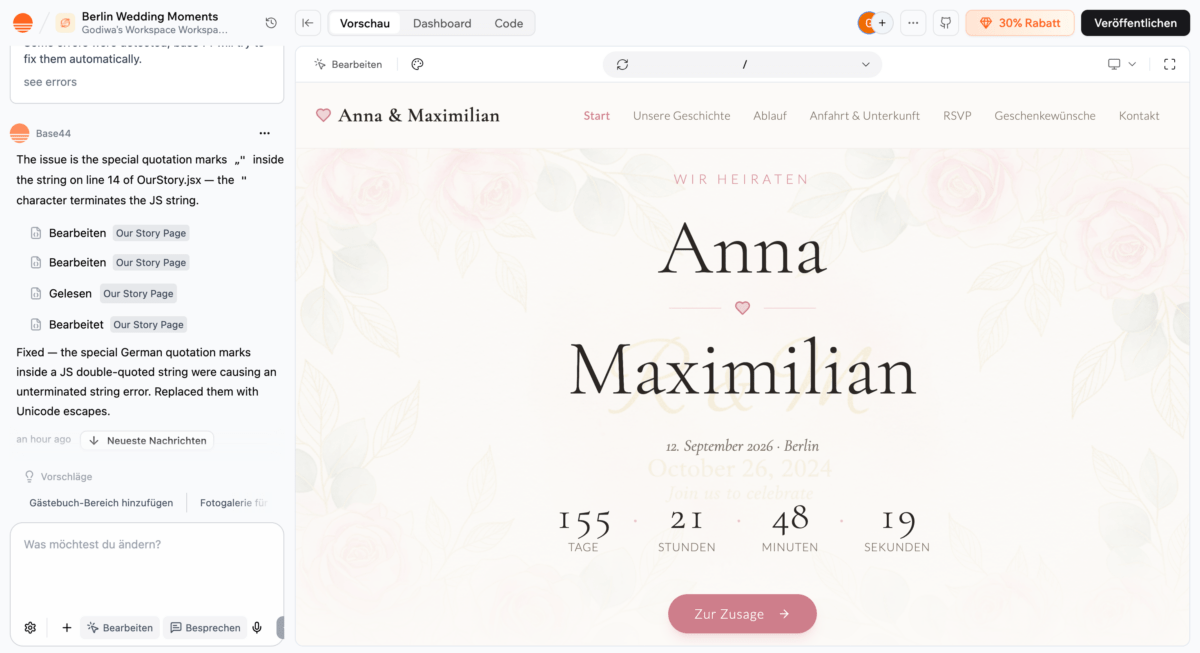Click the Veröffentlichen button

[1135, 23]
